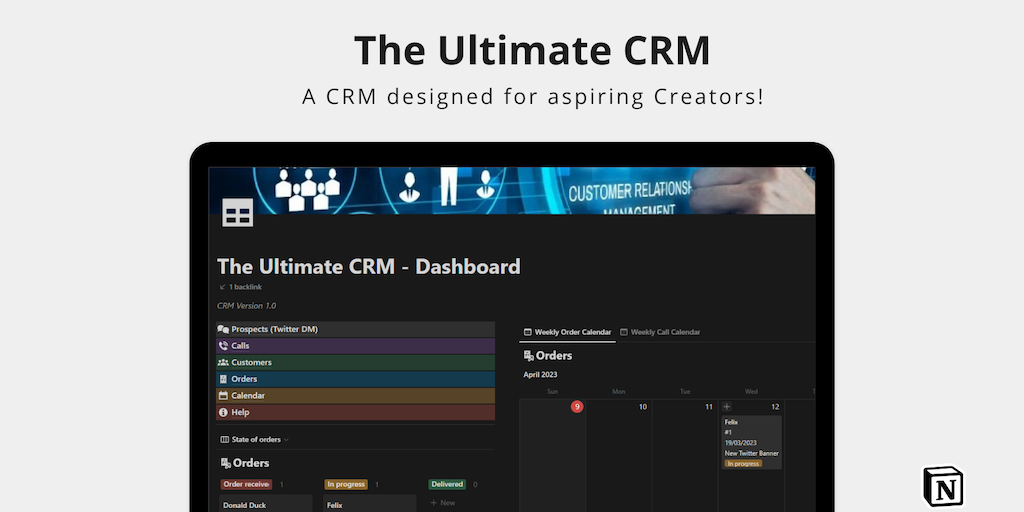Select the Order receive status tag
This screenshot has height=512, width=1024.
[246, 485]
